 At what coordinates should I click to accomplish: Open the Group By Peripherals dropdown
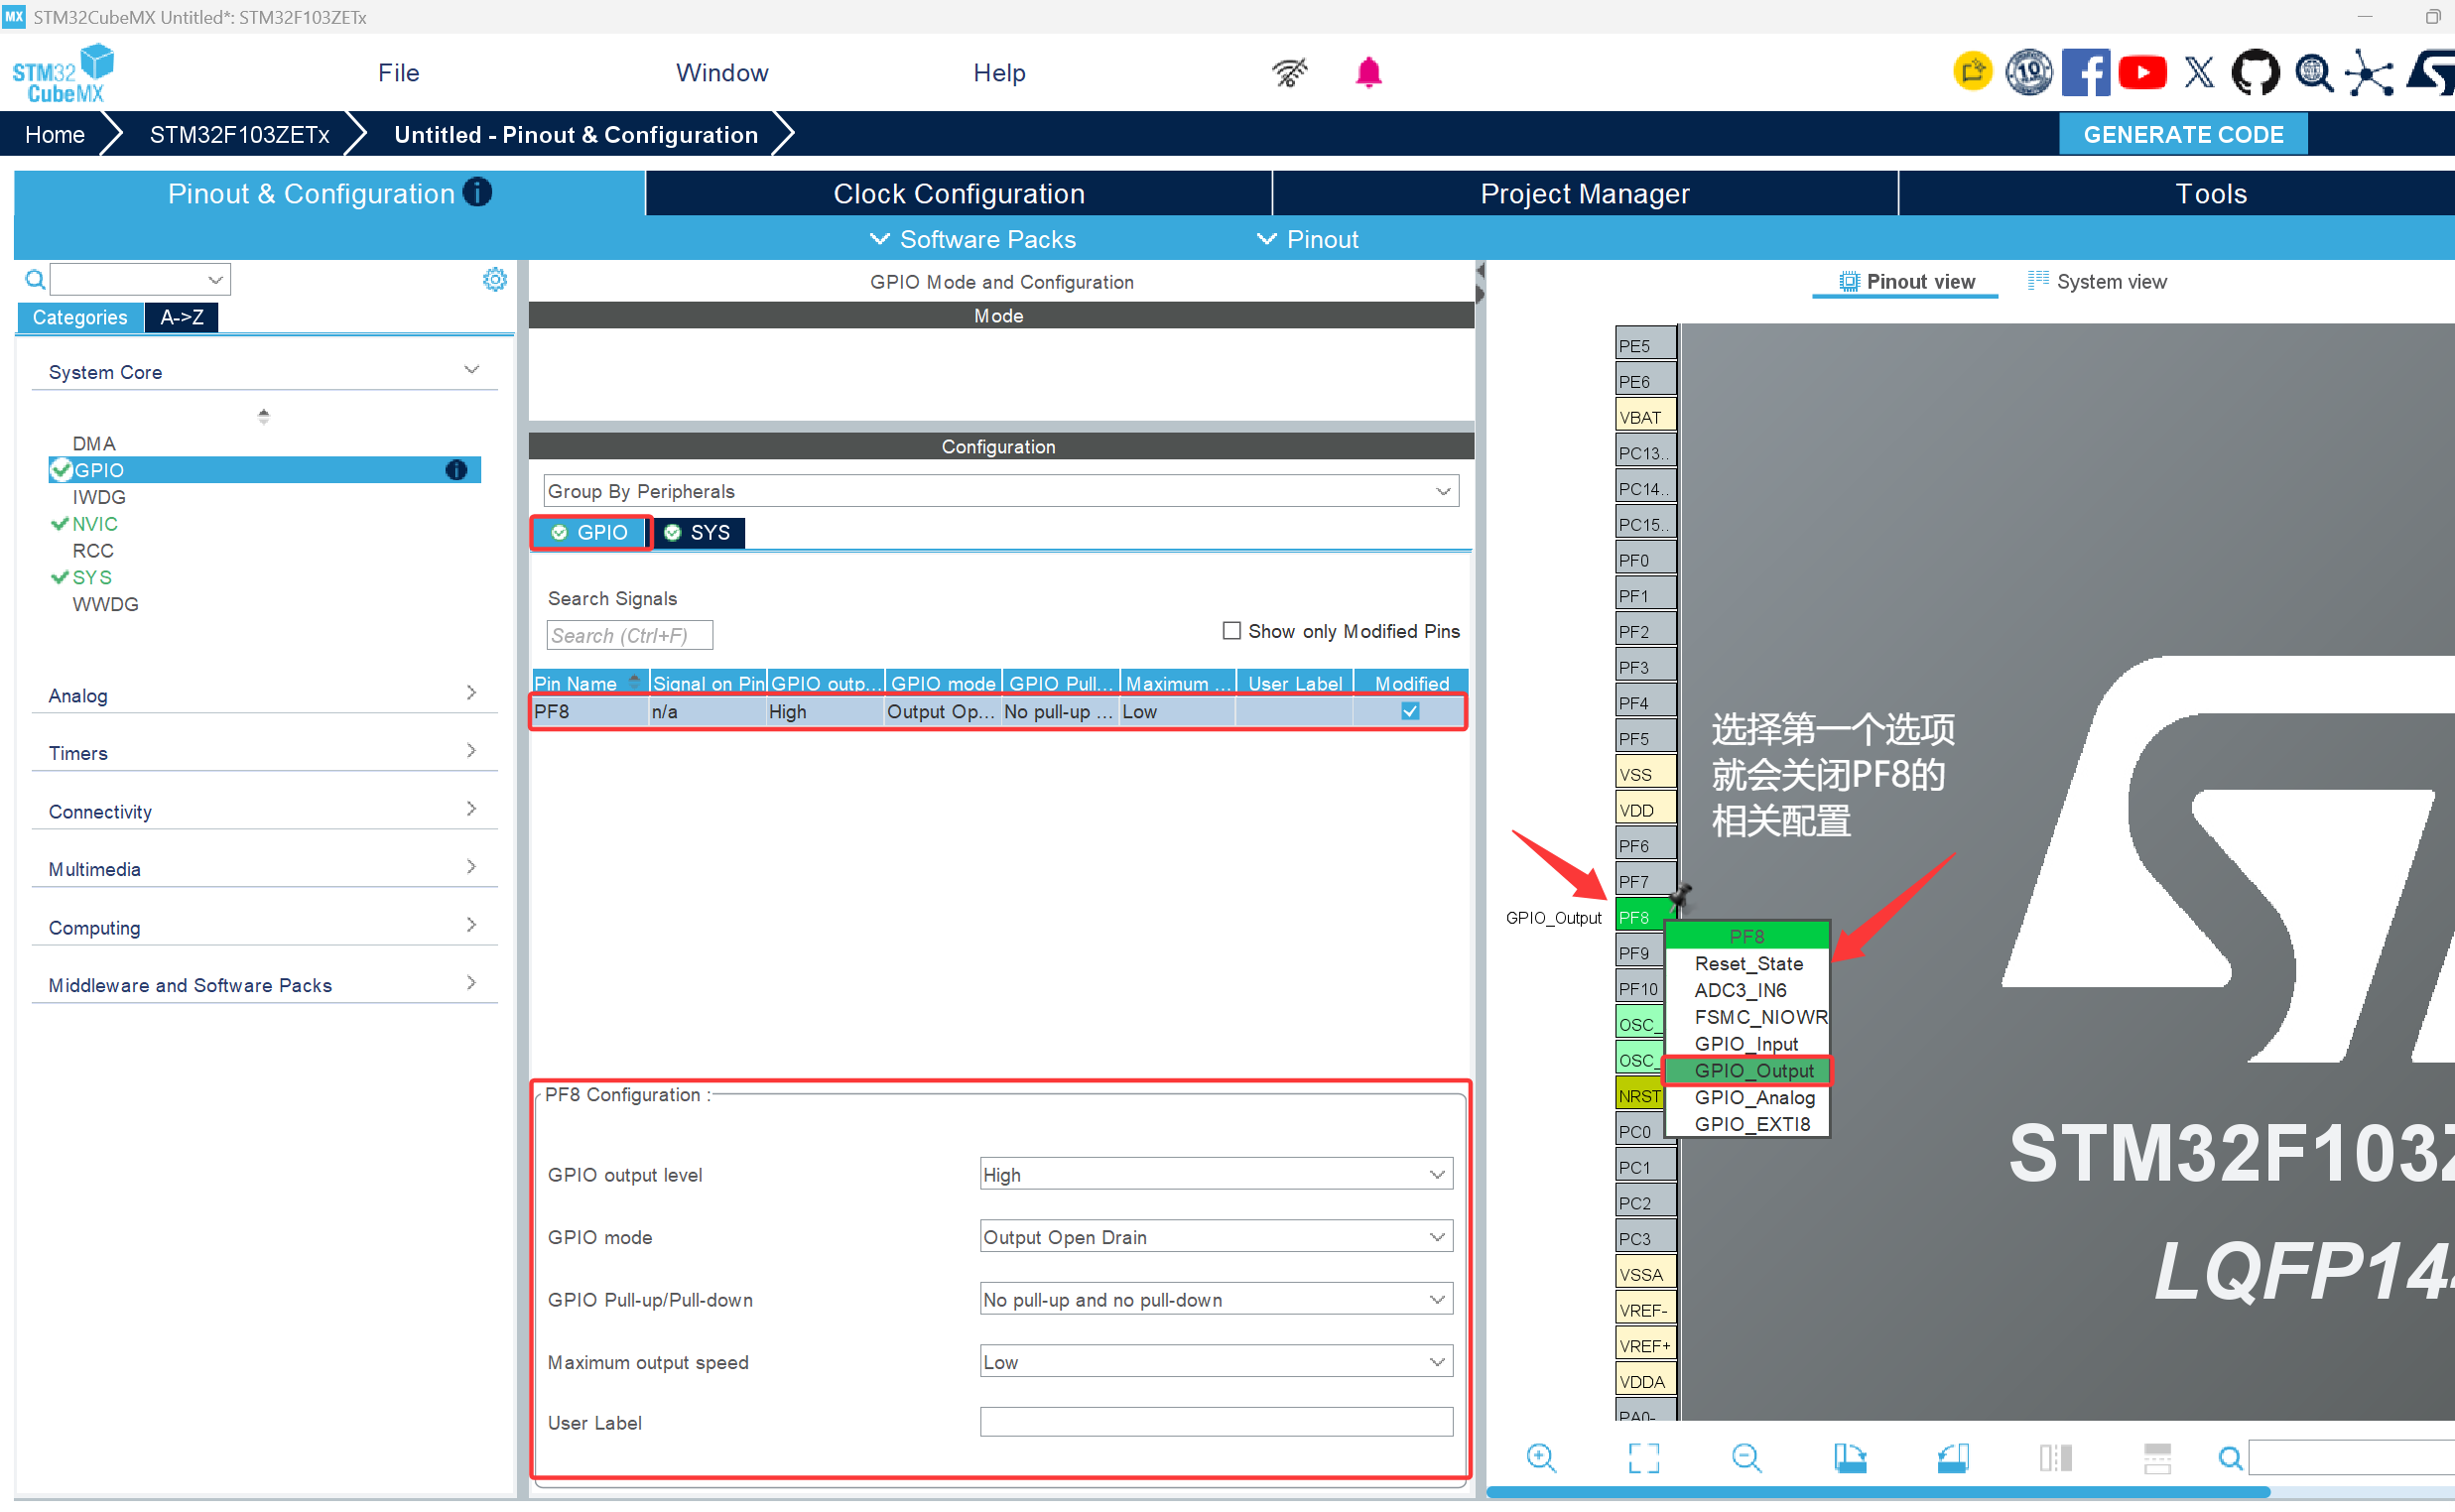1000,491
